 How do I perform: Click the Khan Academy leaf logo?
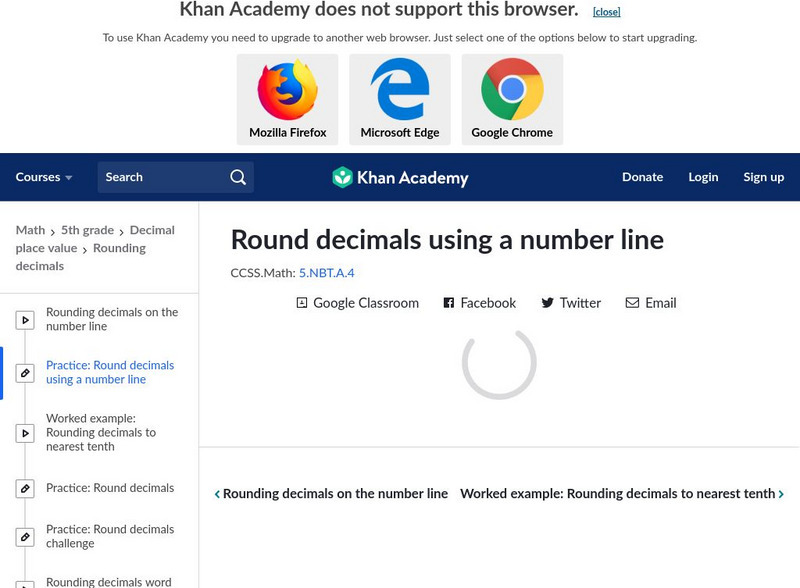pos(344,177)
